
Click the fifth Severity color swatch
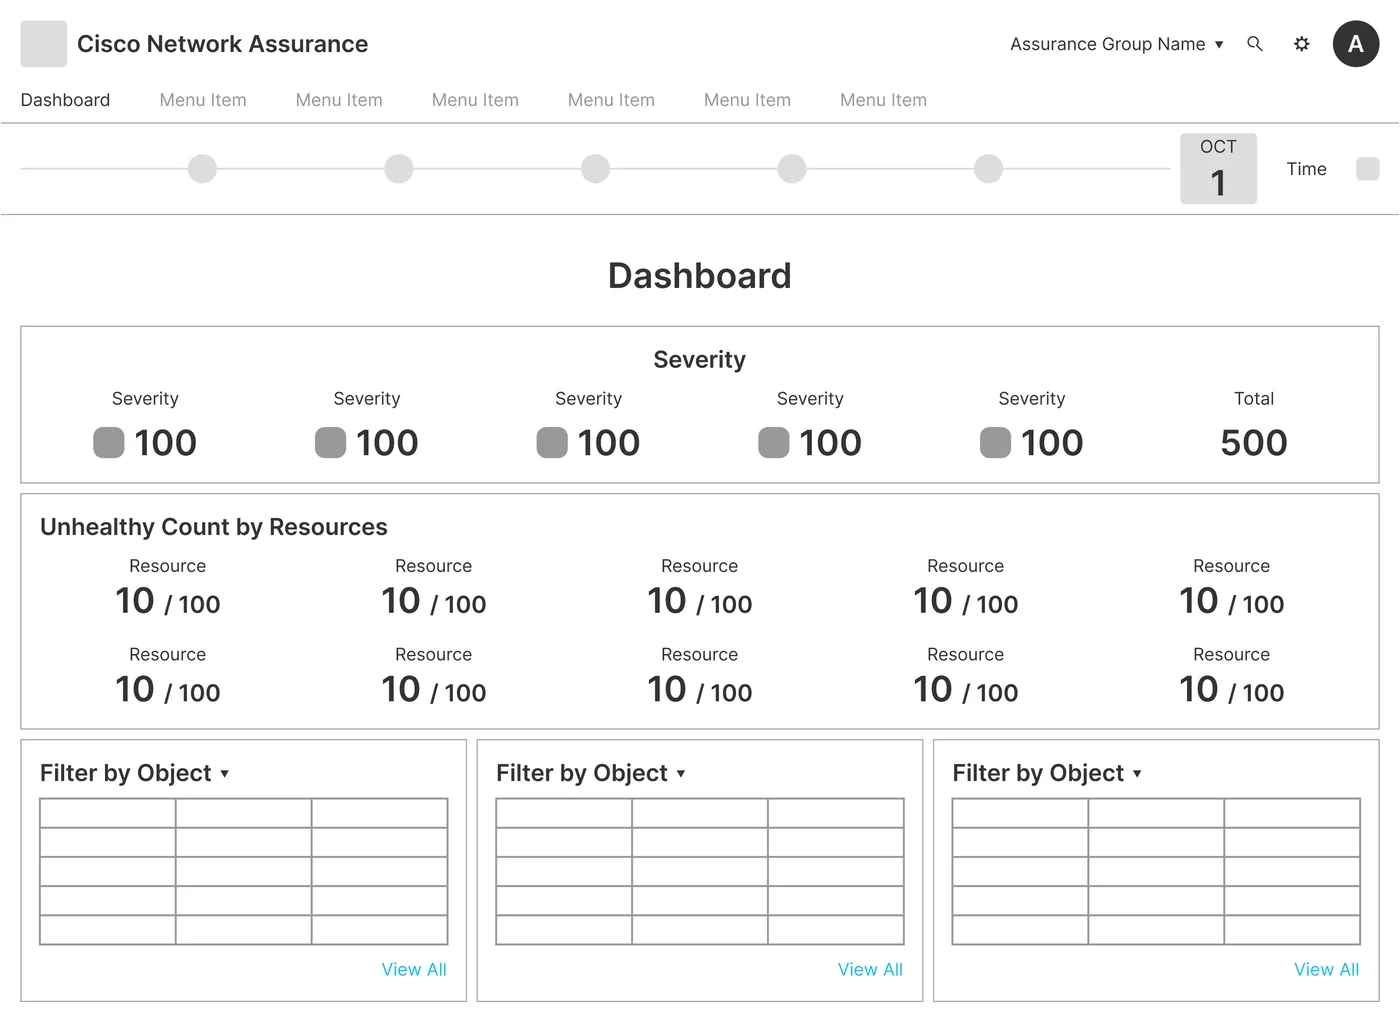[x=995, y=443]
